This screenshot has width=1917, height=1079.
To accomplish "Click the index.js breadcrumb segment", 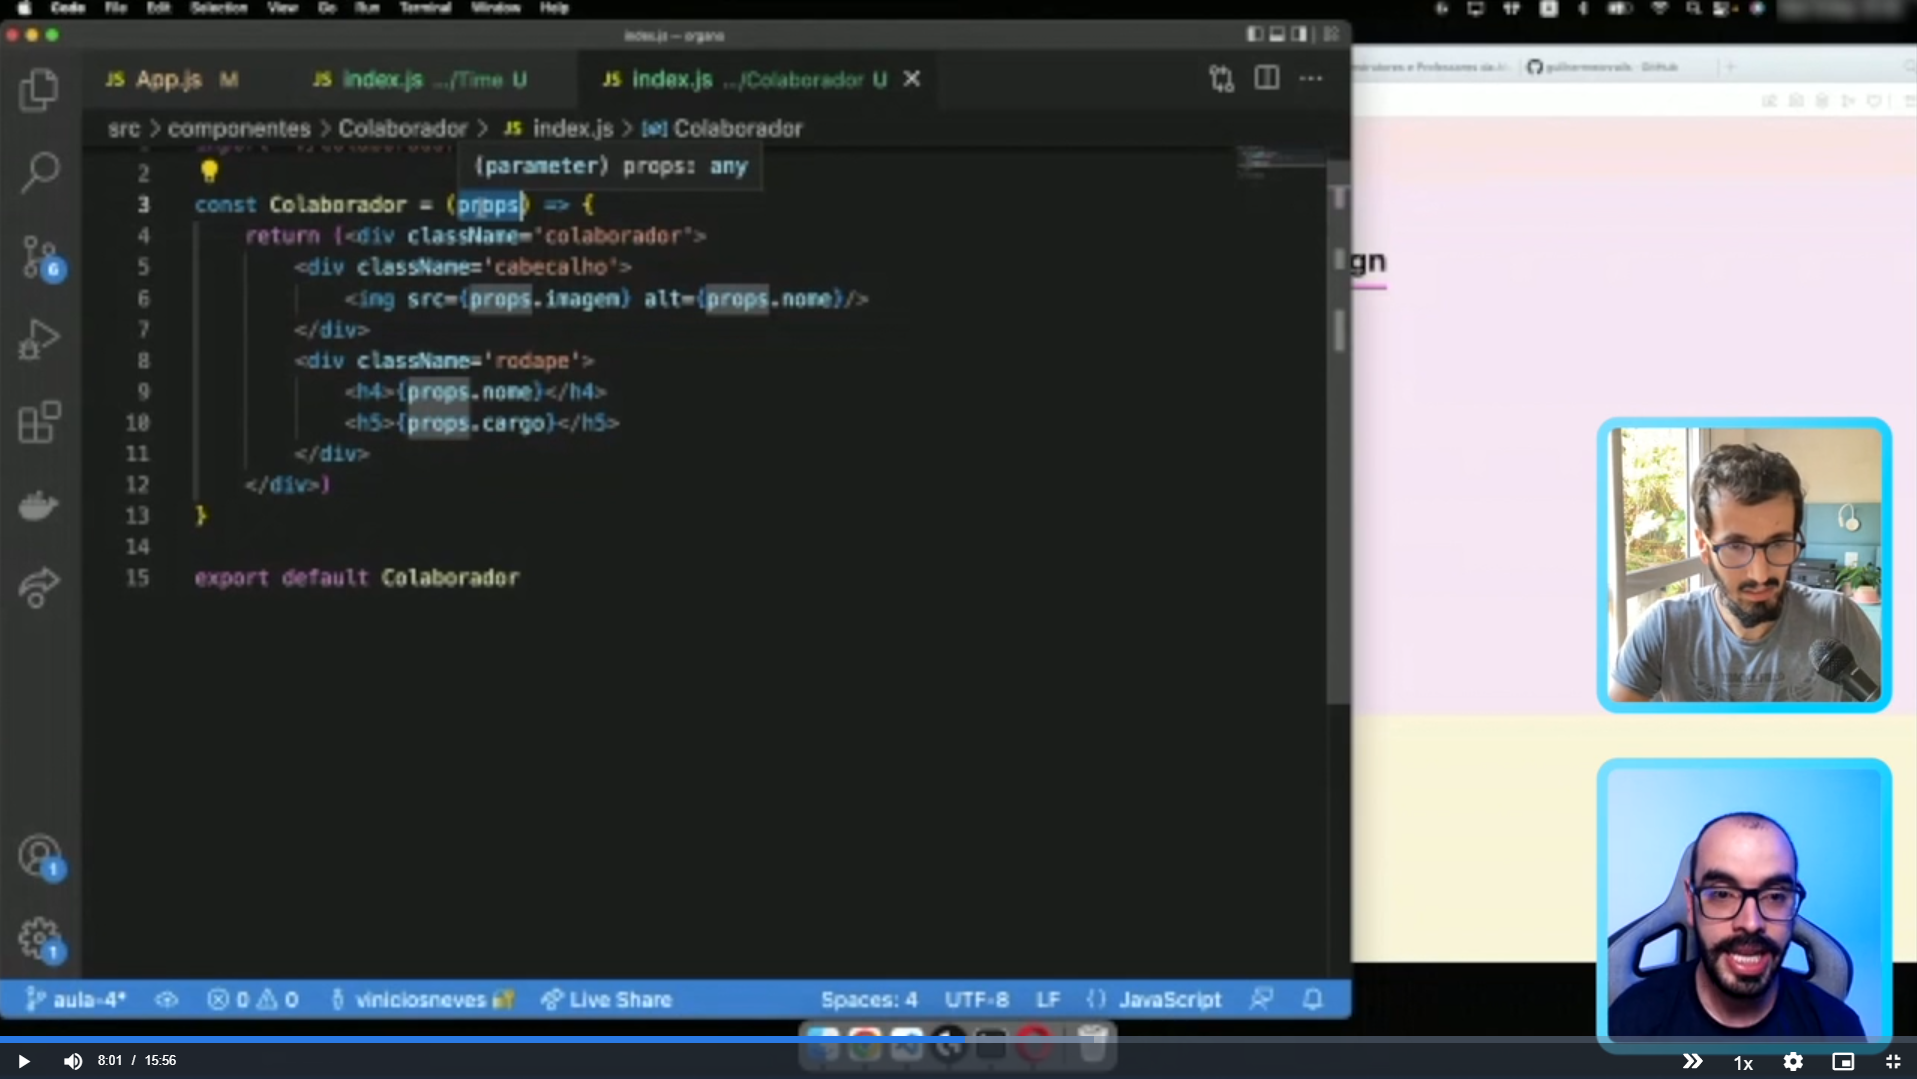I will (x=558, y=128).
